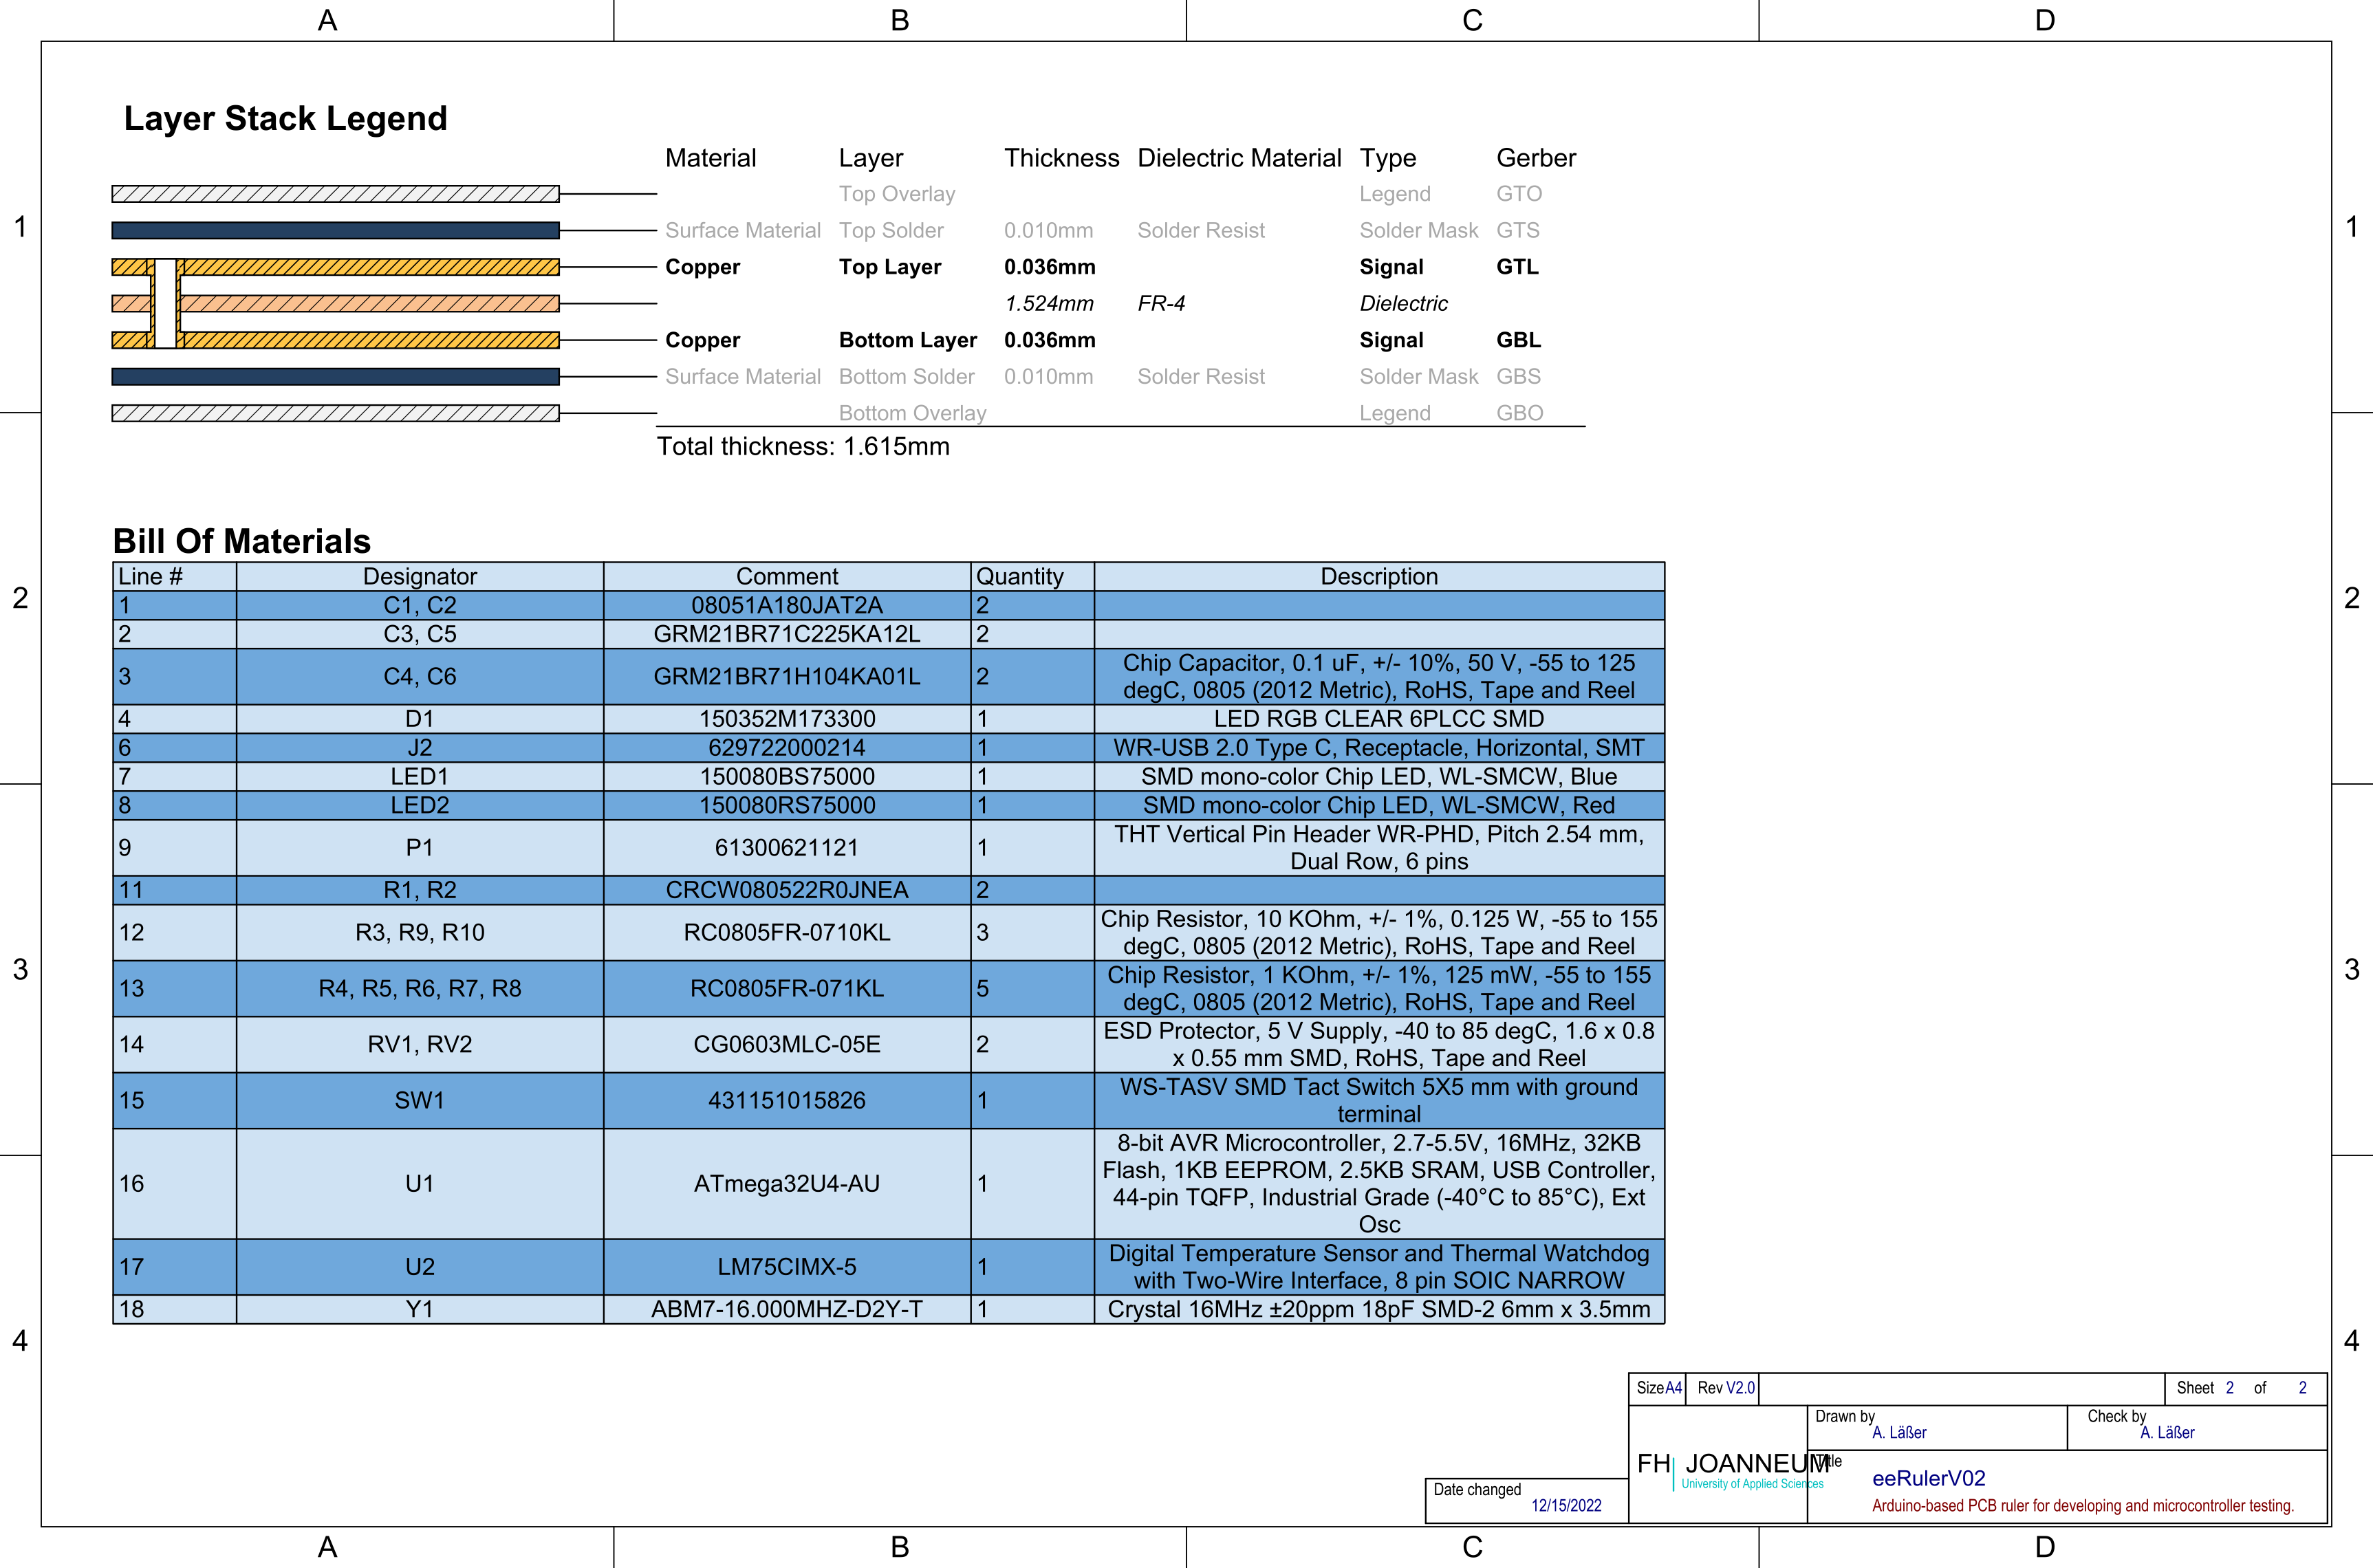Screen dimensions: 2373x1568
Task: Click 'Drawn by' name A. Läßer
Action: [1899, 1432]
